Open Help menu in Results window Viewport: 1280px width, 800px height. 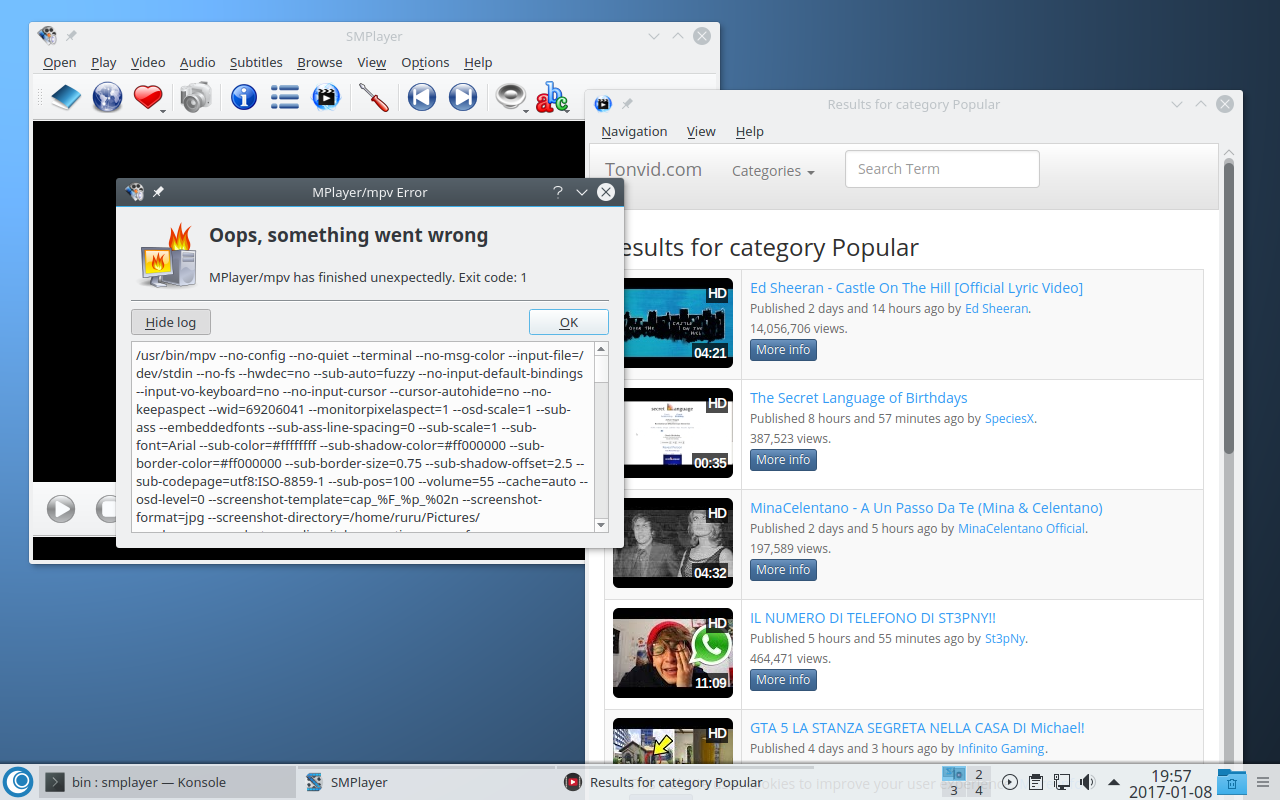(x=749, y=131)
